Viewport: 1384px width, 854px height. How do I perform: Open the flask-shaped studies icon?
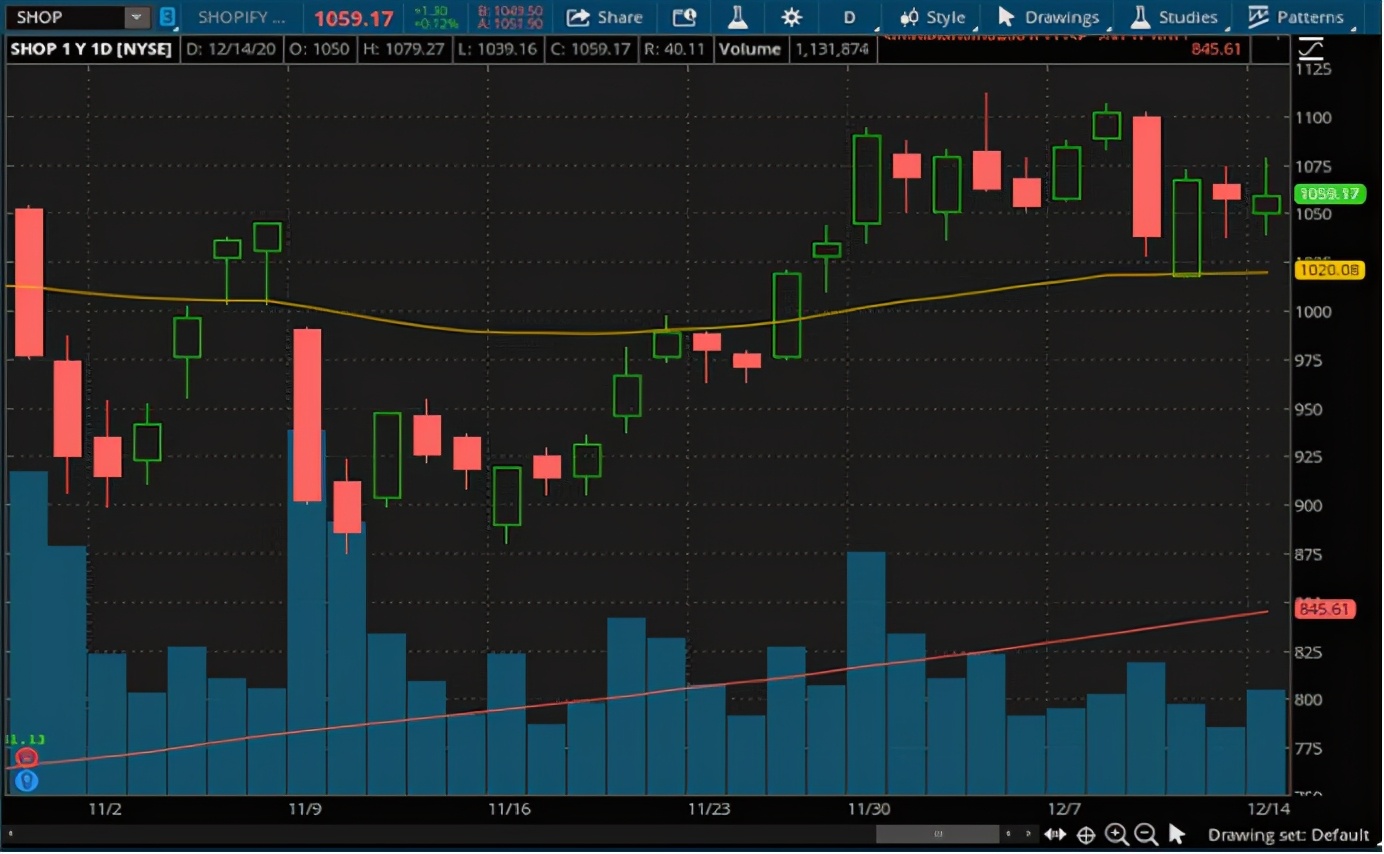pyautogui.click(x=738, y=17)
